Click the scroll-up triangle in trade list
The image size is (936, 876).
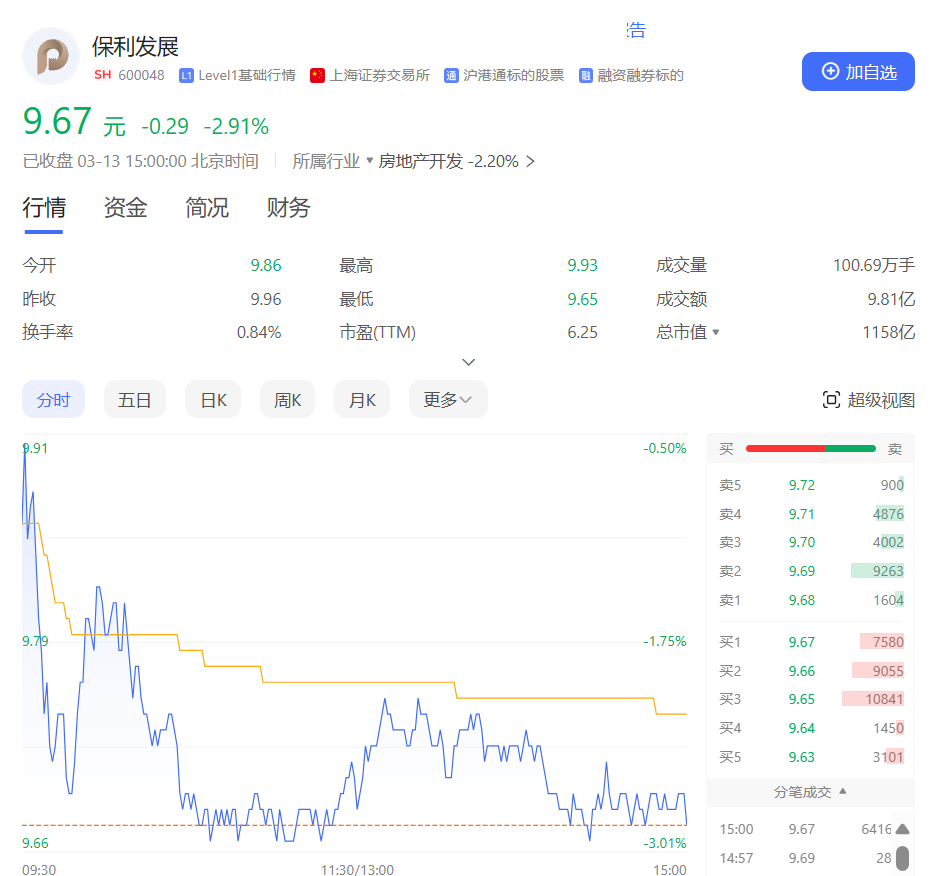click(903, 829)
